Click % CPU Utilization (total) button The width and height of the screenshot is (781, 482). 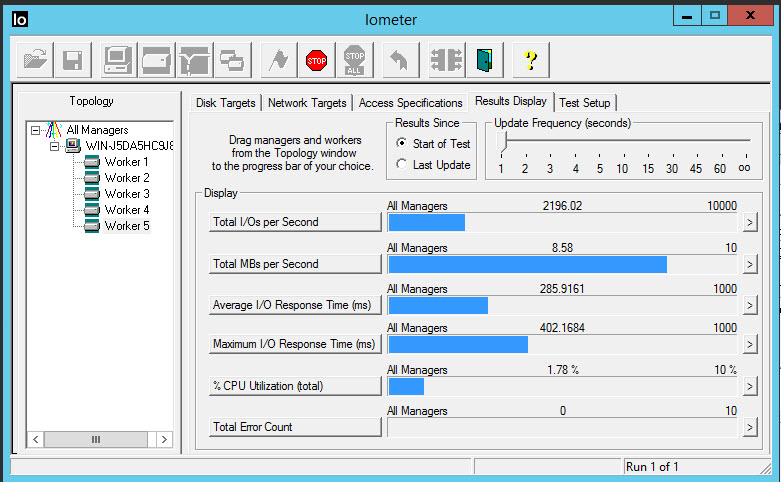coord(295,386)
